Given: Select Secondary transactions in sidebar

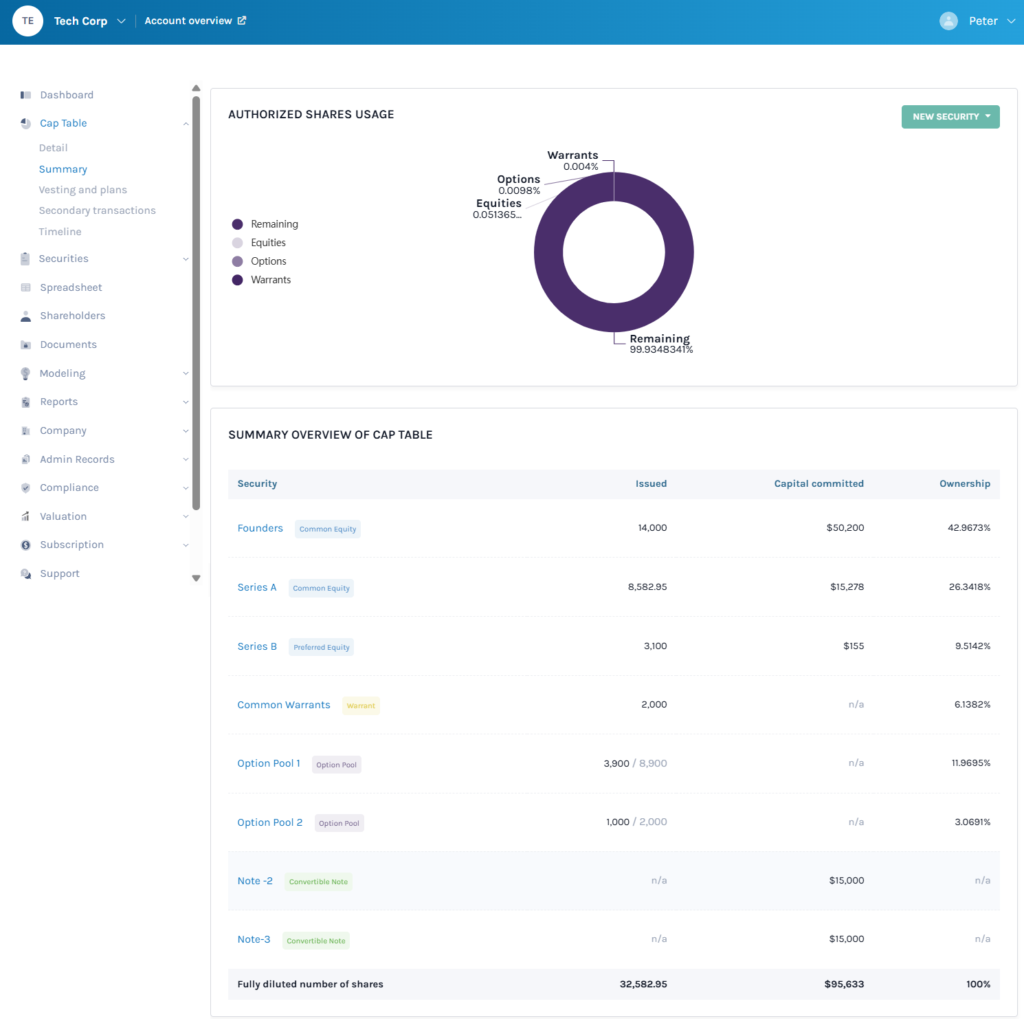Looking at the screenshot, I should [97, 211].
